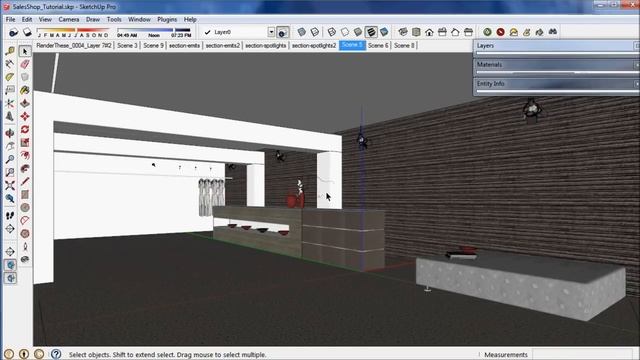This screenshot has height=360, width=640.
Task: Place a Section Plane tool
Action: pos(10,252)
